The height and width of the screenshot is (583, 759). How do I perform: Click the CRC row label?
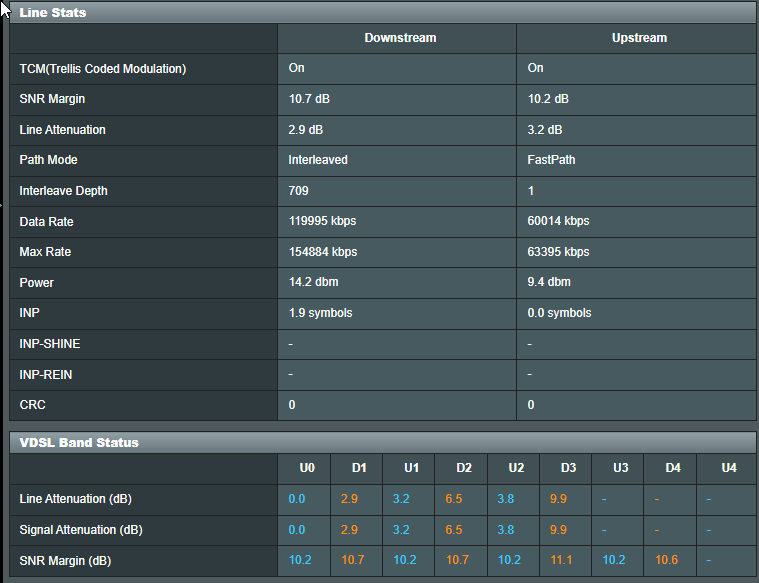pyautogui.click(x=32, y=405)
